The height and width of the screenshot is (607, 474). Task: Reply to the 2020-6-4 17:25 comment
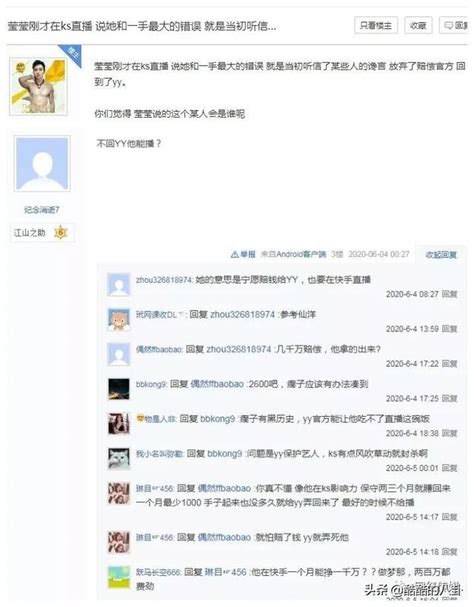point(450,398)
